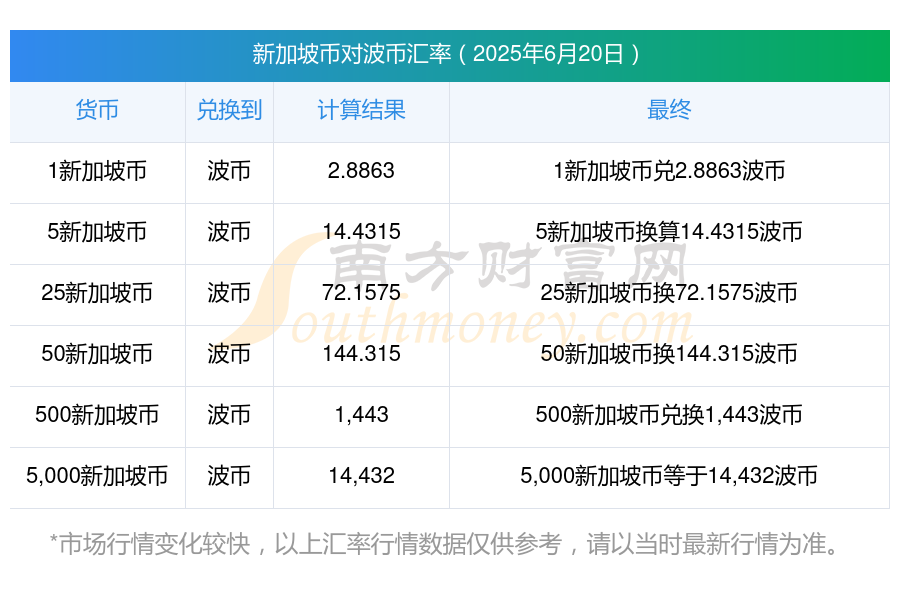Viewport: 900px width, 600px height.
Task: Click '波币' in the 5新加坡币 row
Action: click(229, 232)
